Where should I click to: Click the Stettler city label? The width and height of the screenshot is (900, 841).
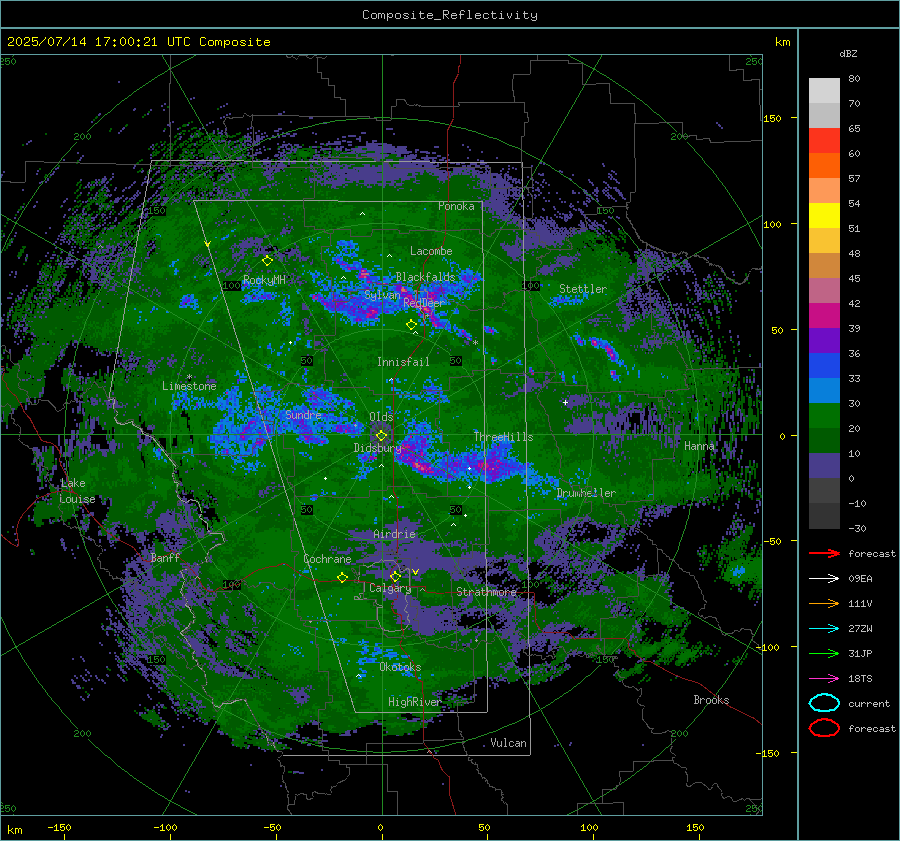pyautogui.click(x=583, y=289)
